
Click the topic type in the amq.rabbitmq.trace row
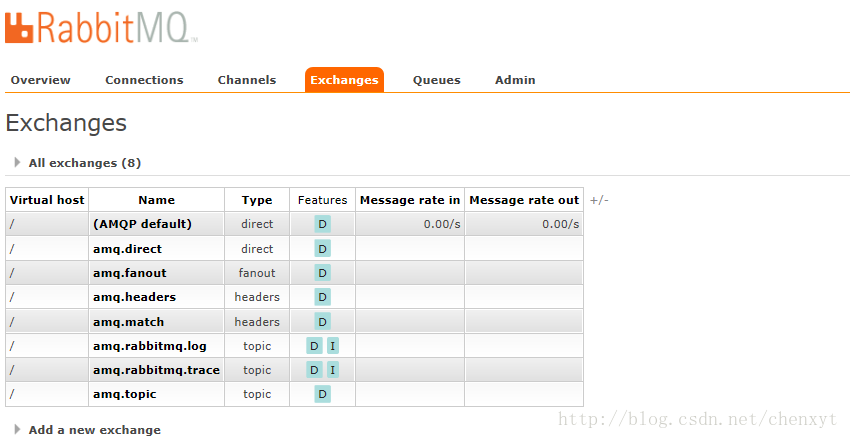tap(257, 370)
